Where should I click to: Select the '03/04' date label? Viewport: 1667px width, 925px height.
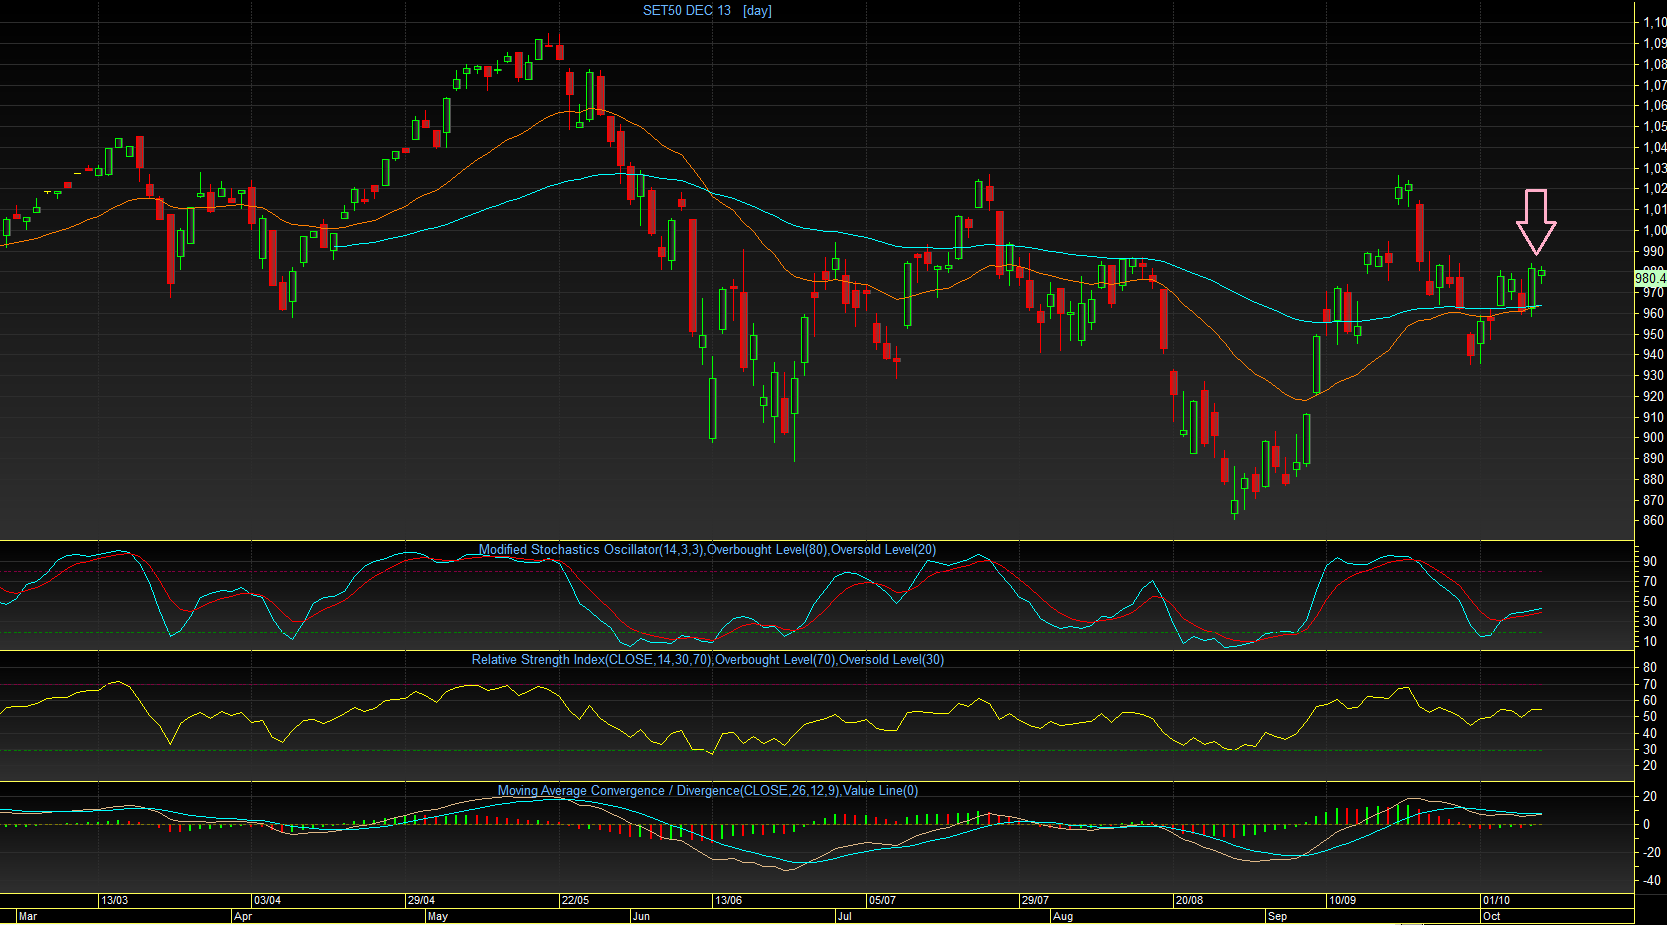[267, 900]
